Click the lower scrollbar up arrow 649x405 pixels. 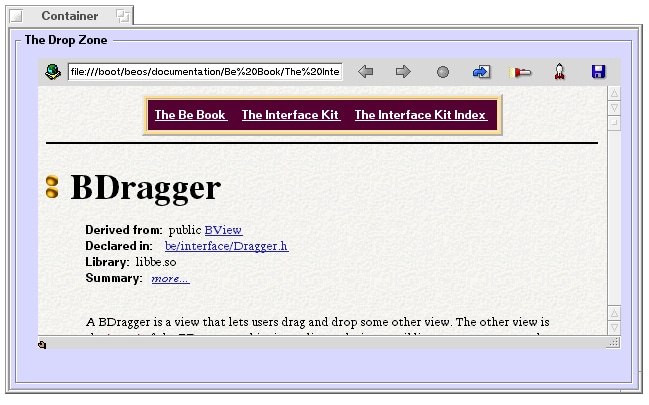[614, 313]
